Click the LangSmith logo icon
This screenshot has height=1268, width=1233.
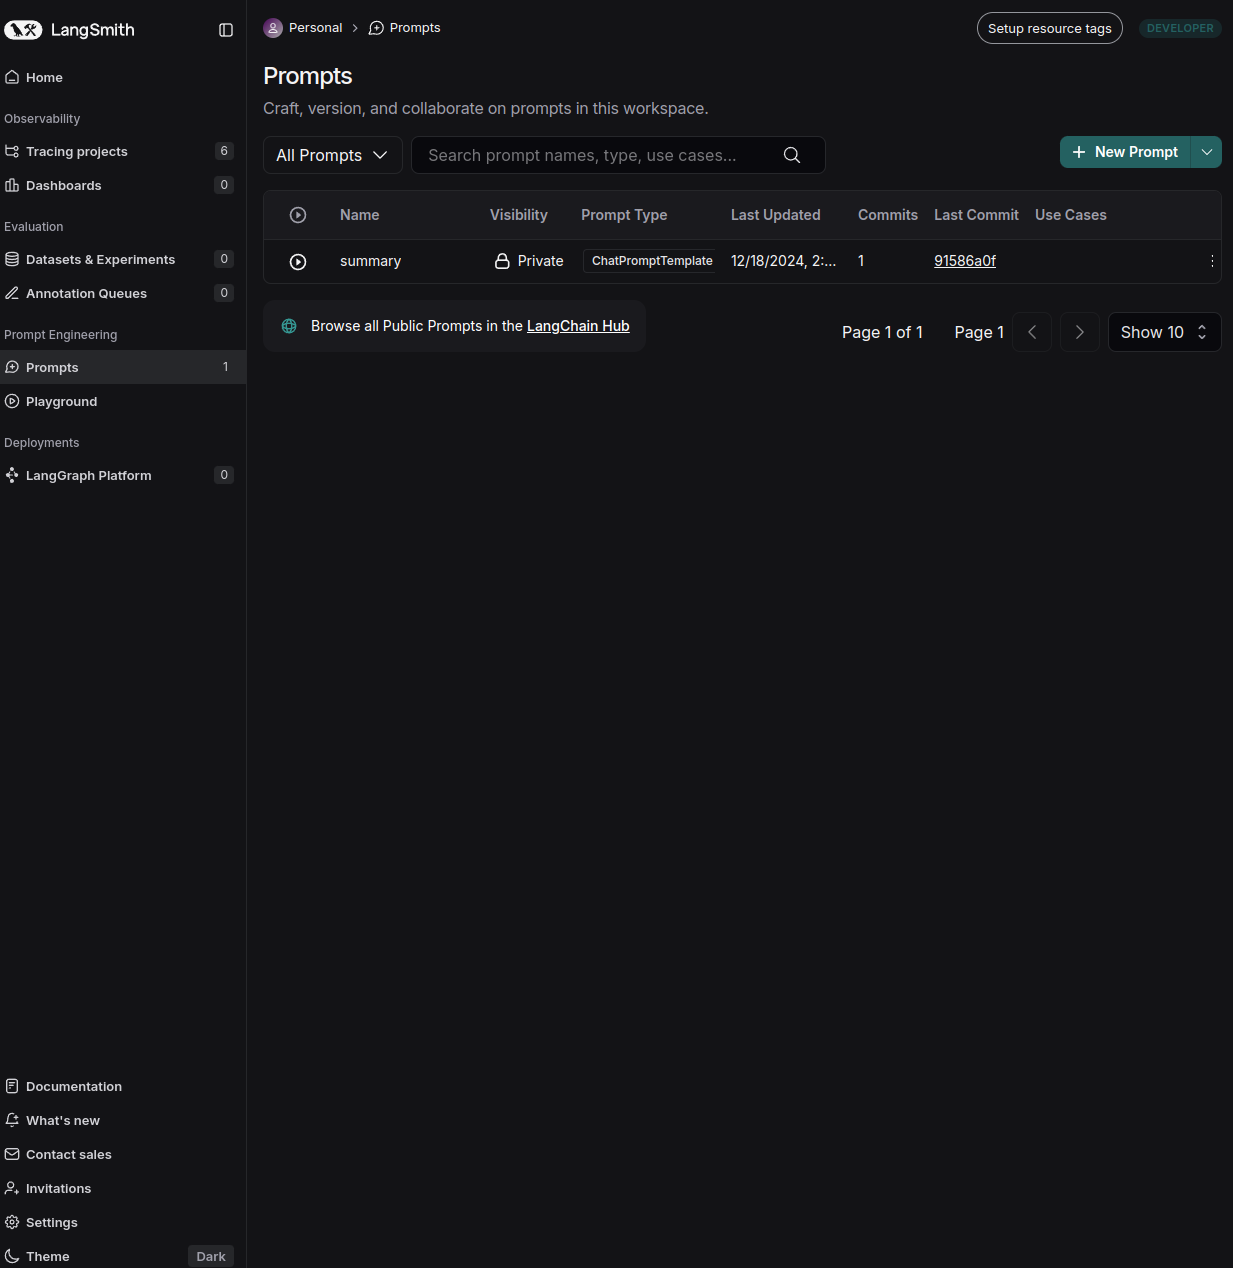[23, 30]
